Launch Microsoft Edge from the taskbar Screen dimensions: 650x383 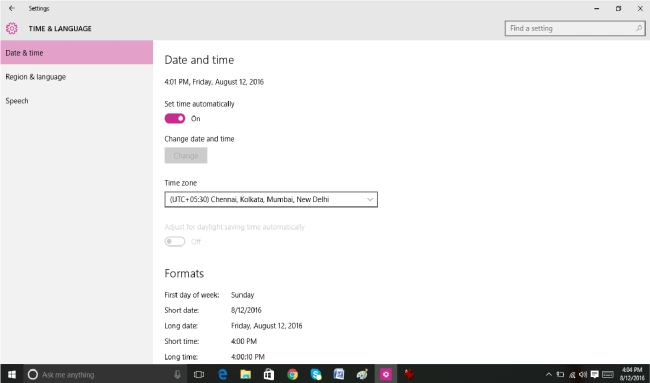223,375
